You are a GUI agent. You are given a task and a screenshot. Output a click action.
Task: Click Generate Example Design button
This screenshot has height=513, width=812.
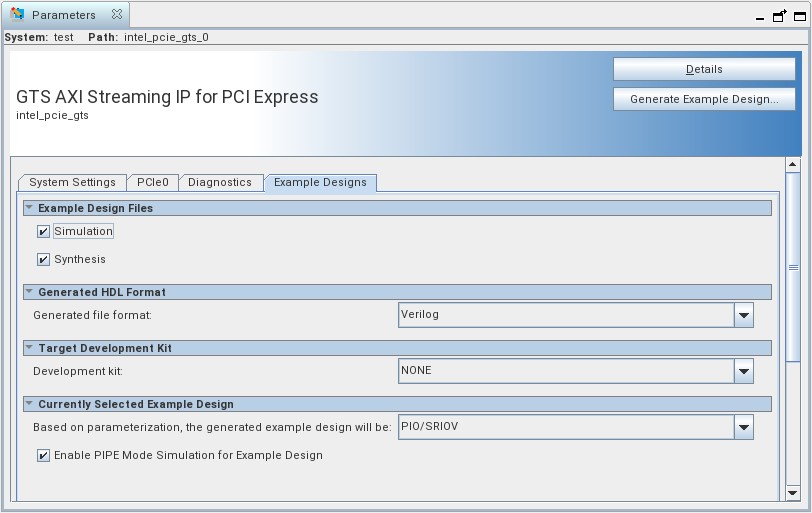coord(704,99)
